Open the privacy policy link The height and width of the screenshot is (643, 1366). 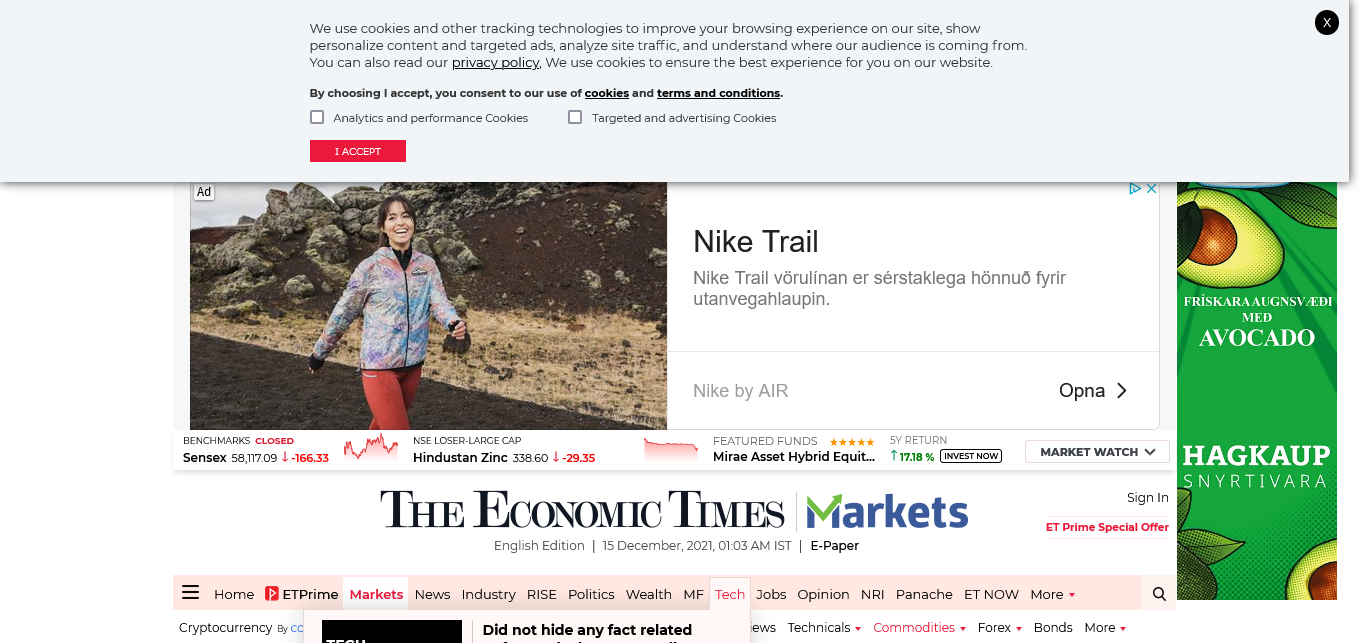495,62
